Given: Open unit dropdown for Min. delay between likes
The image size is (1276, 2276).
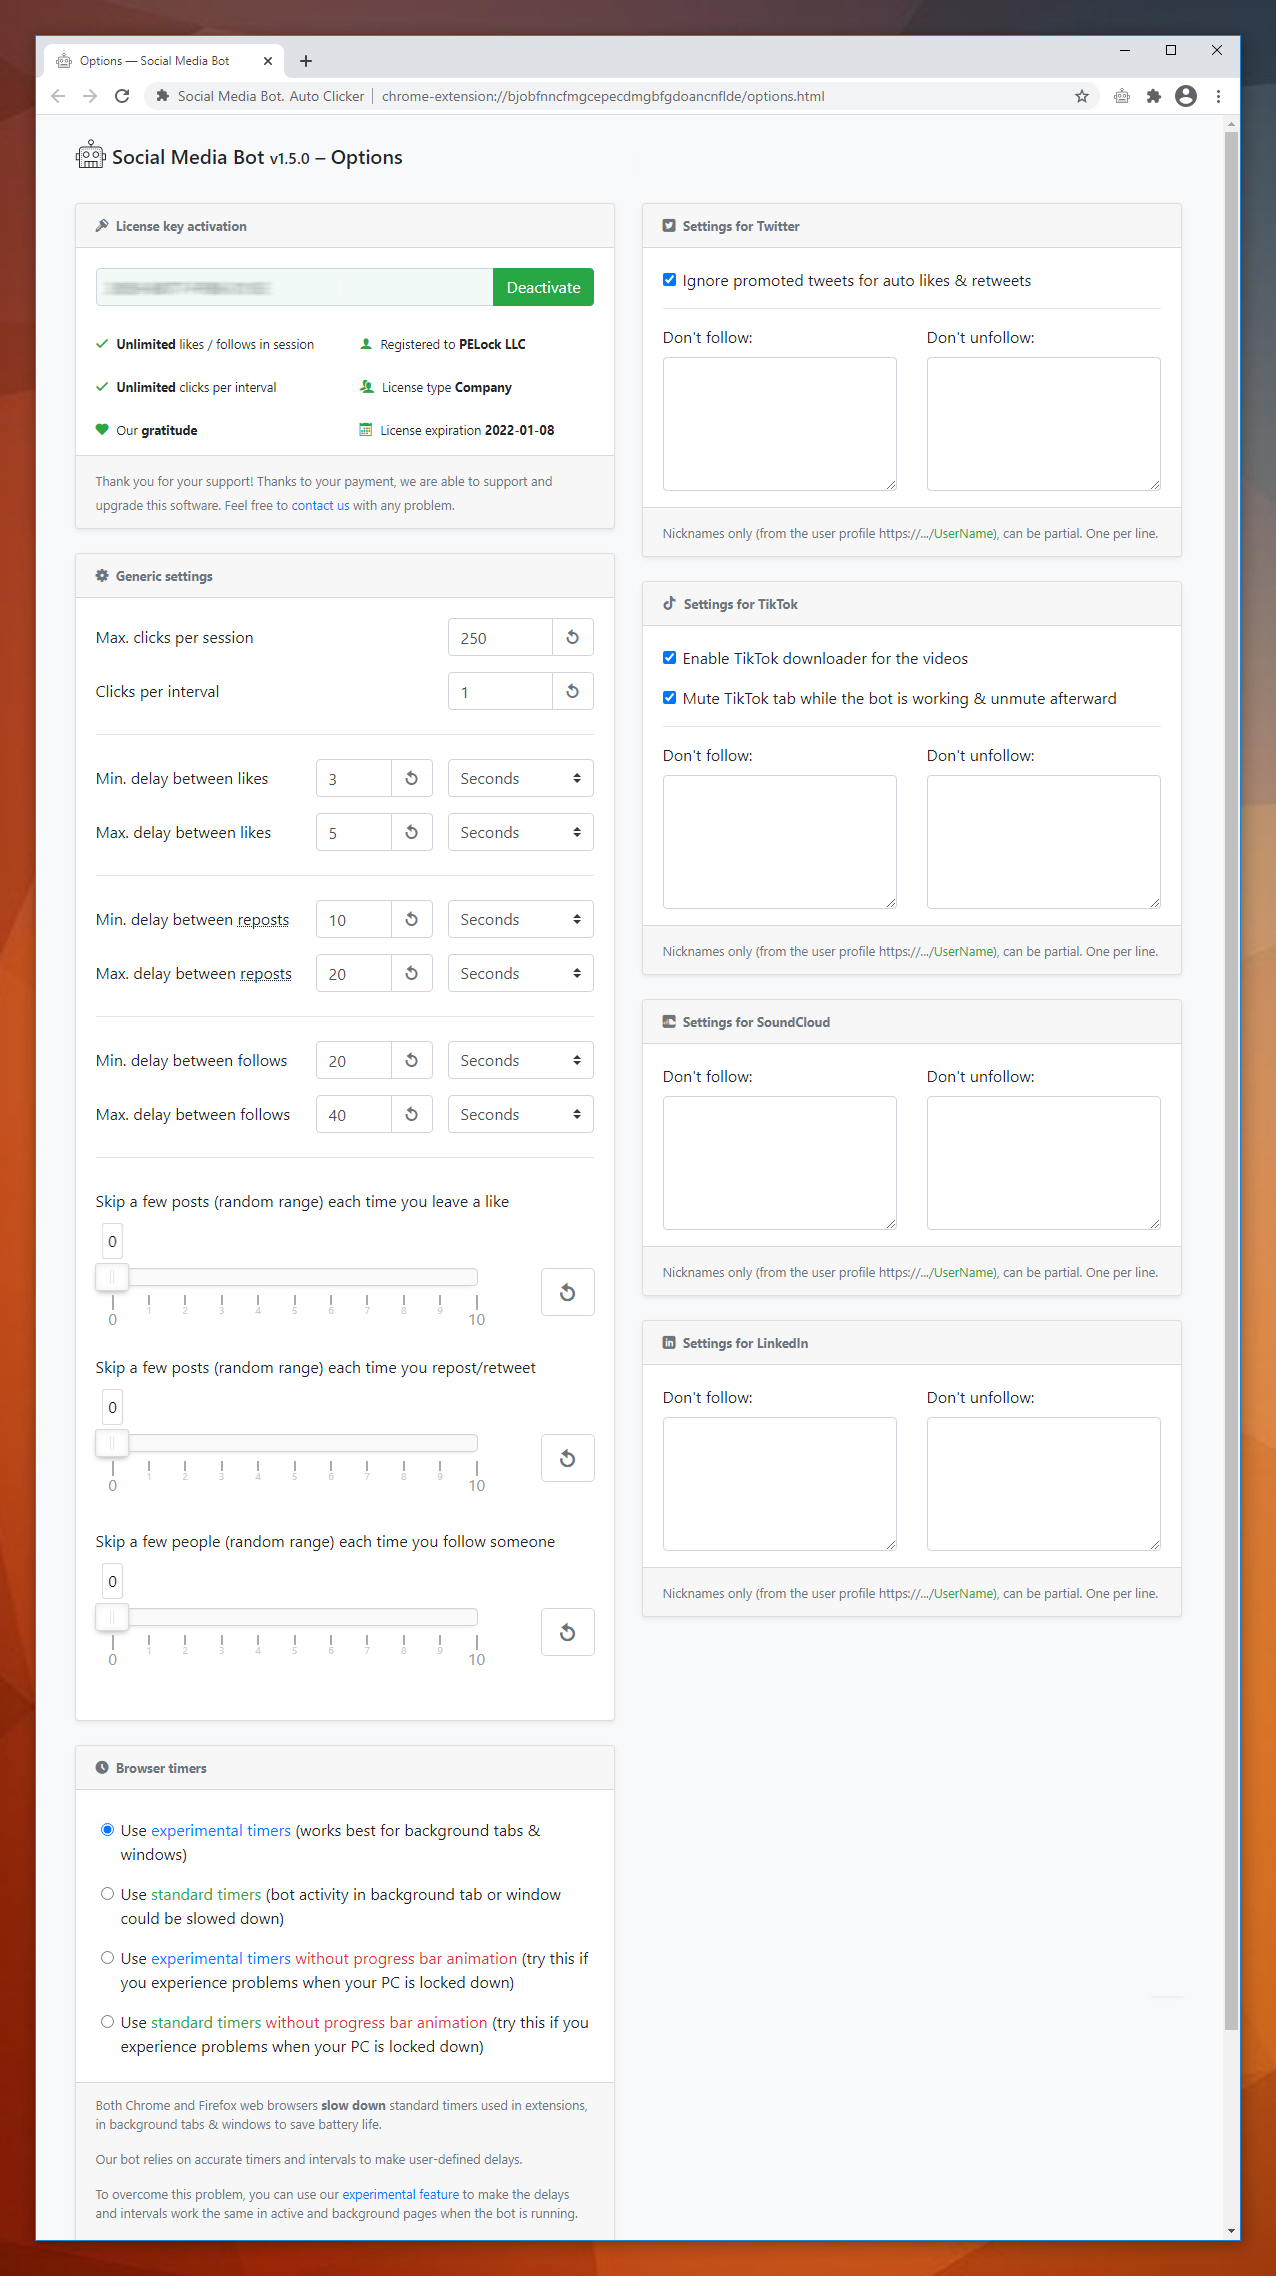Looking at the screenshot, I should tap(520, 778).
